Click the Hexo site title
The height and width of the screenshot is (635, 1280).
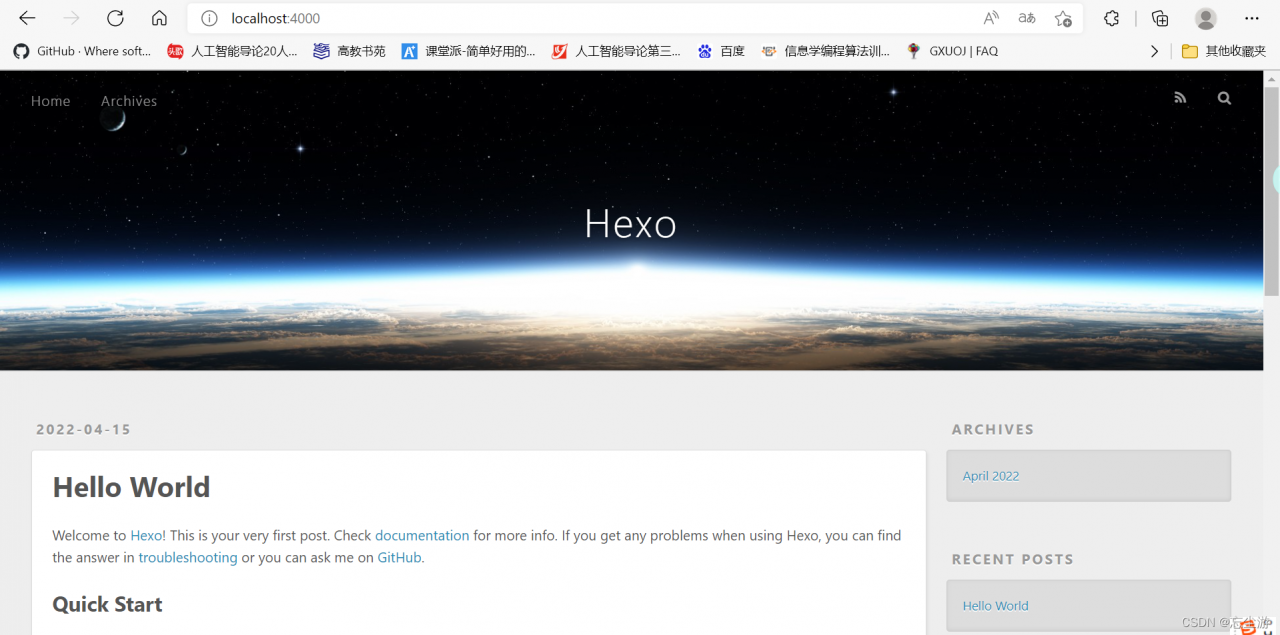pyautogui.click(x=631, y=224)
